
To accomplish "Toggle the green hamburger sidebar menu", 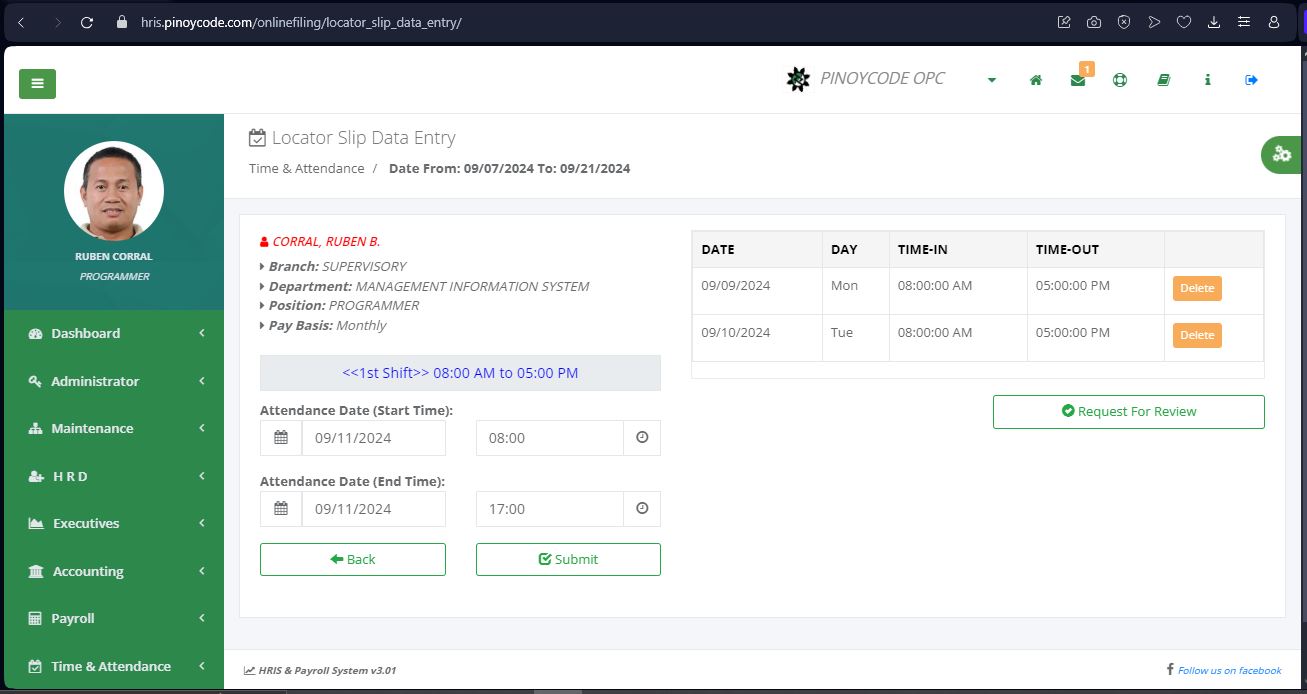I will pyautogui.click(x=37, y=83).
